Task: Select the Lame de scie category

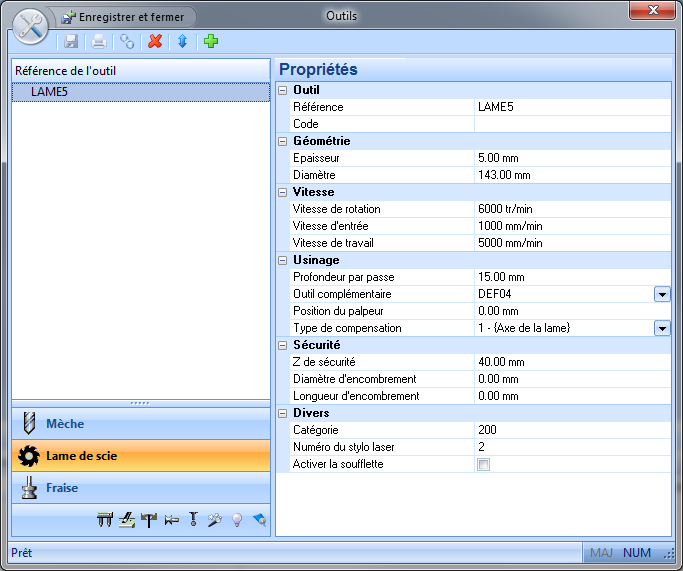Action: click(x=141, y=456)
